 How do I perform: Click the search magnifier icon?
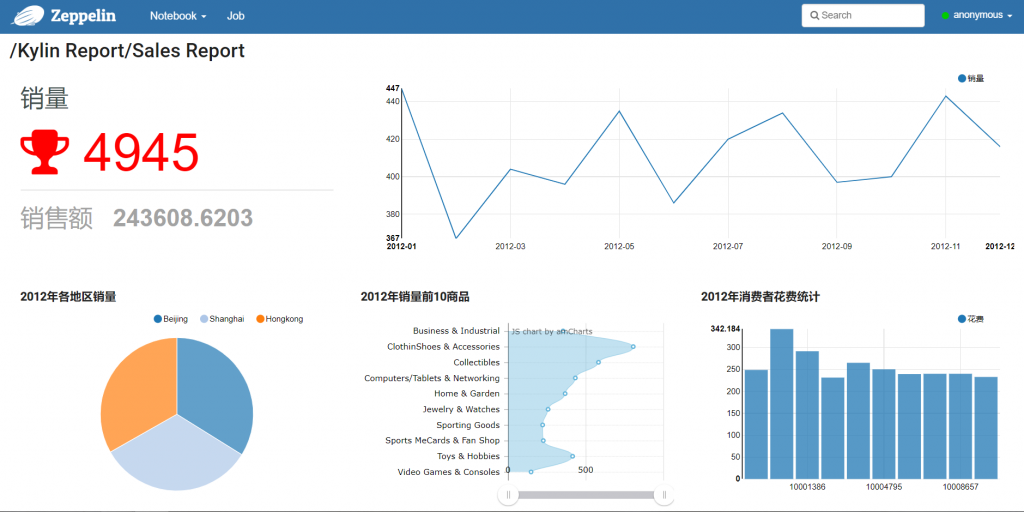[x=815, y=16]
